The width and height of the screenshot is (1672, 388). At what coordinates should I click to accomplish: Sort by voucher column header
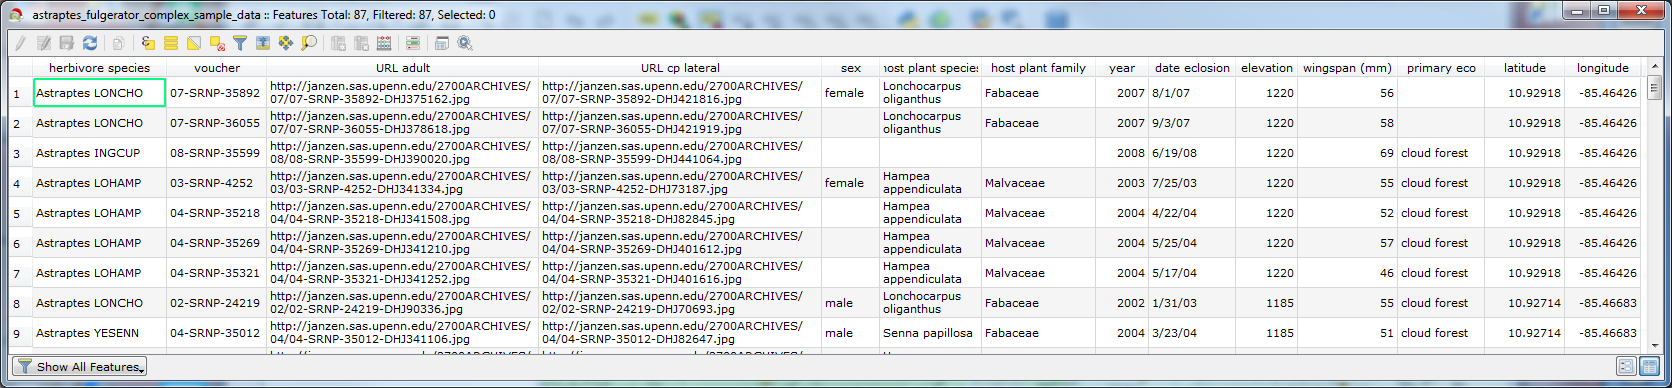(x=217, y=68)
